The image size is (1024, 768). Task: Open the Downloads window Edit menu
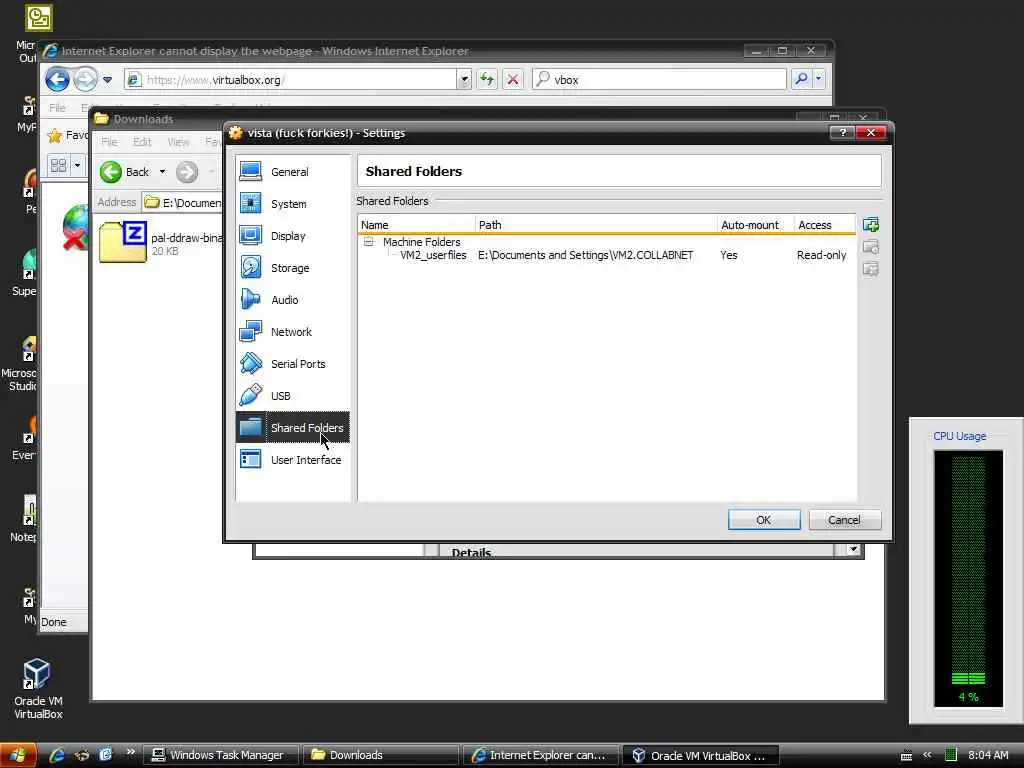[142, 142]
